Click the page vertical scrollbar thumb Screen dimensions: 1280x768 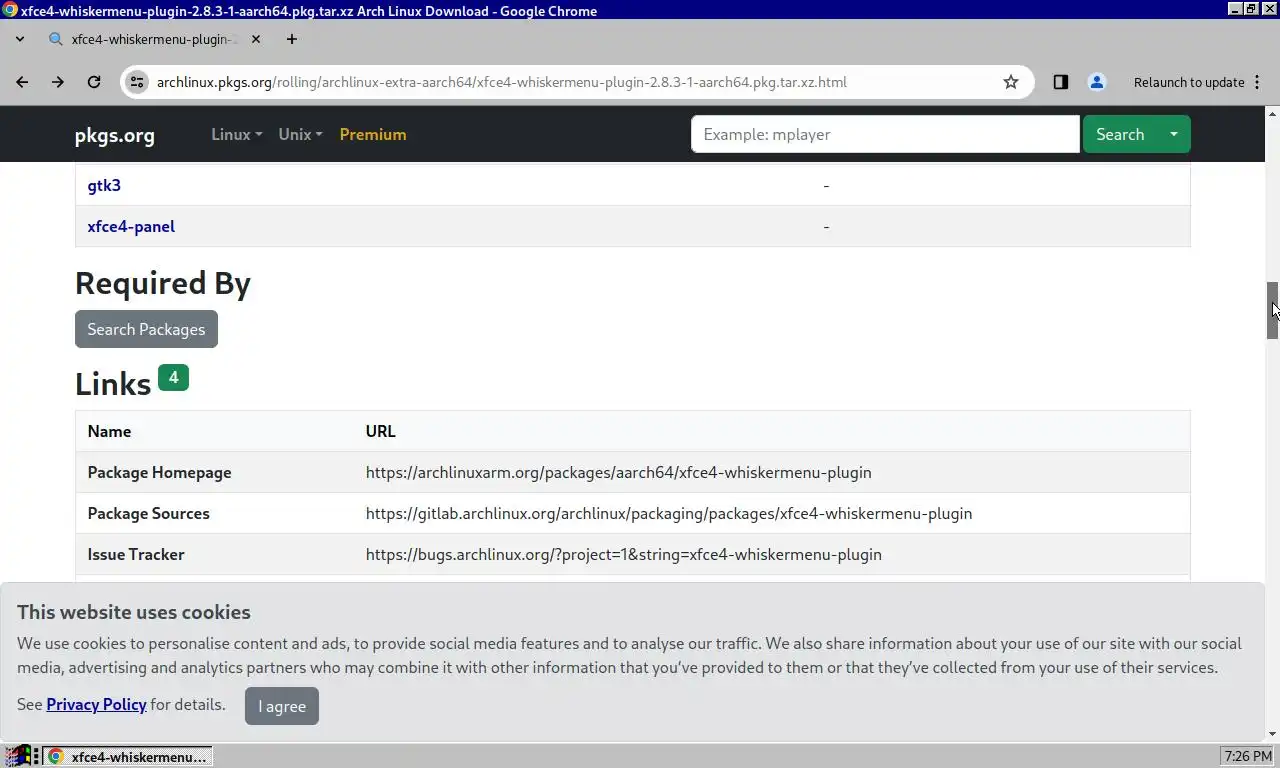click(x=1273, y=311)
